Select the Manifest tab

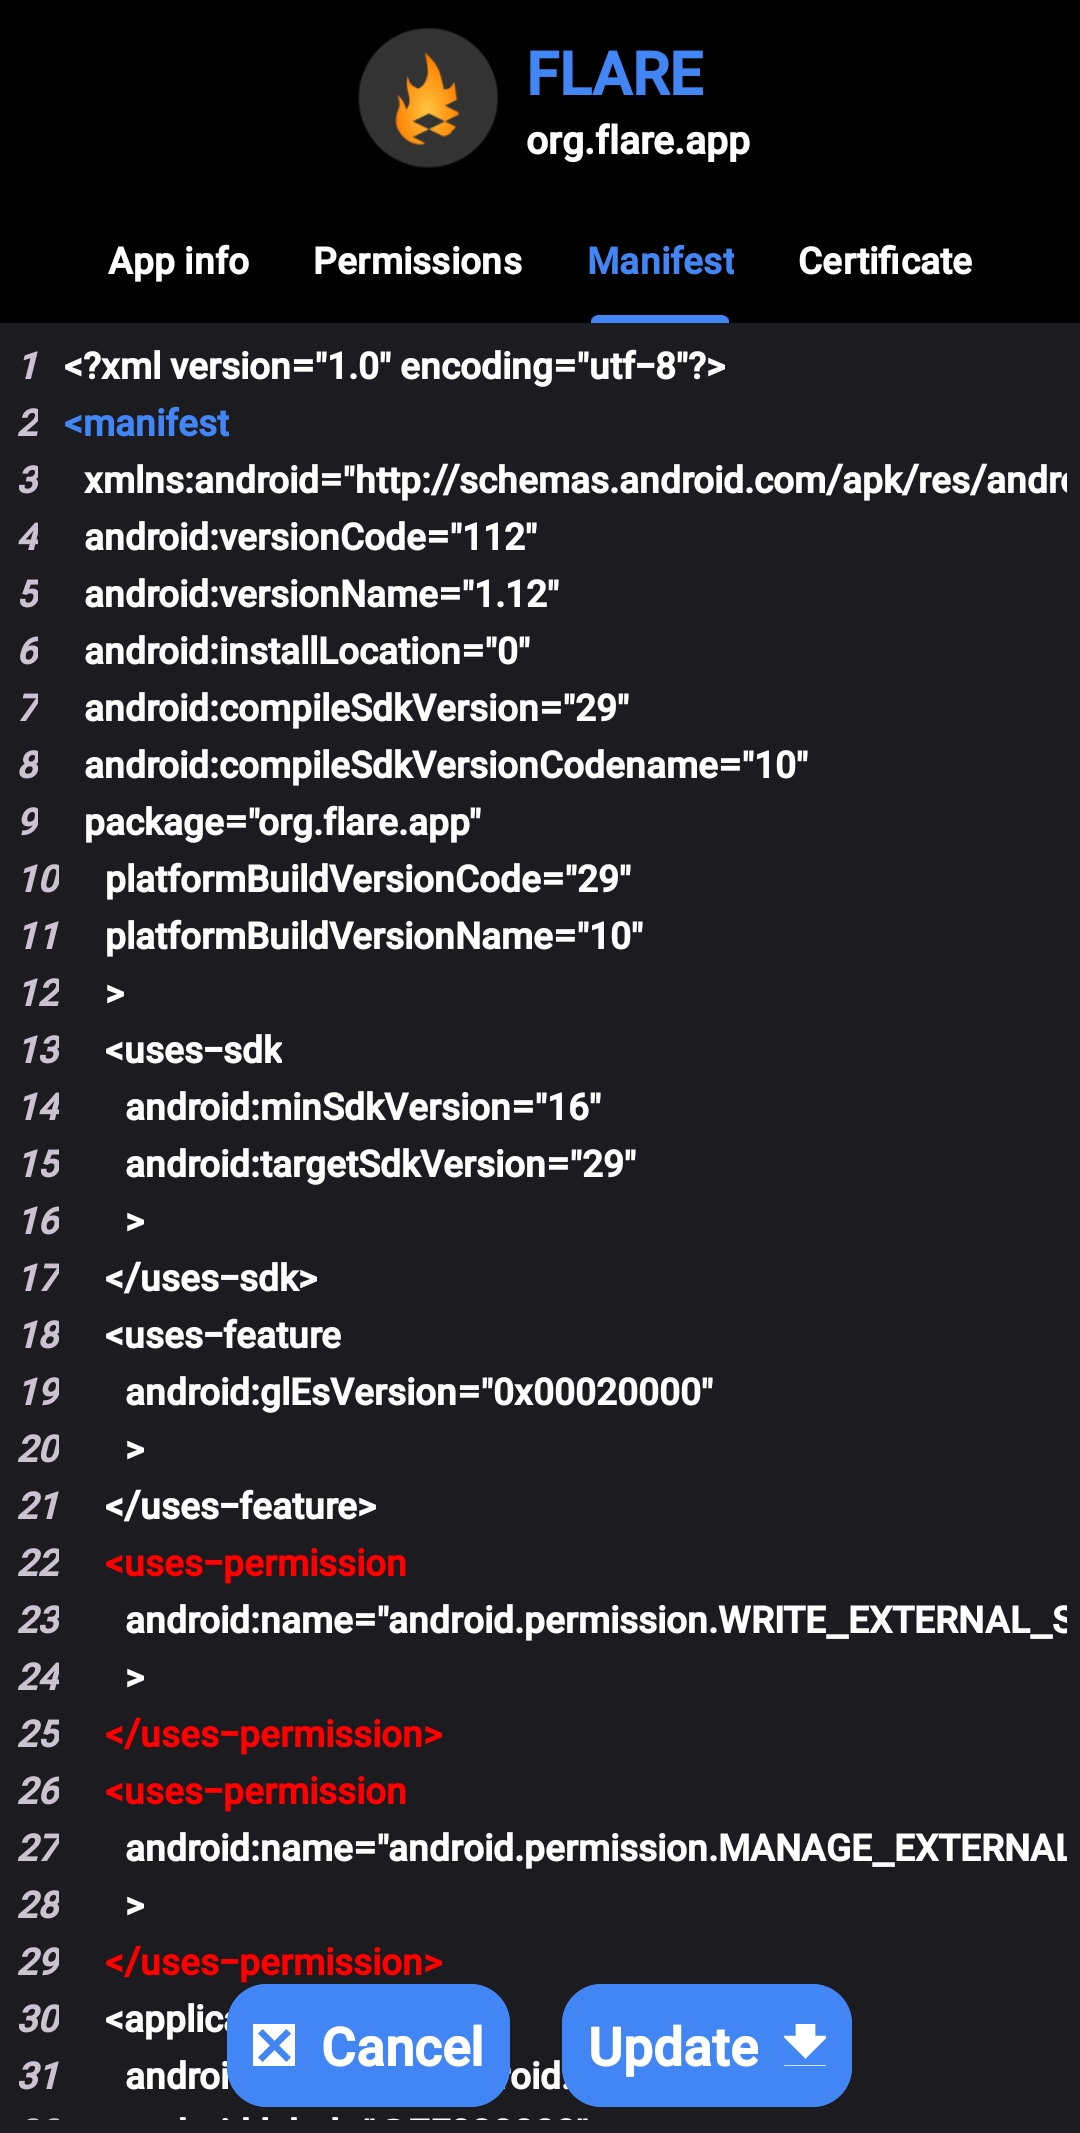click(660, 261)
